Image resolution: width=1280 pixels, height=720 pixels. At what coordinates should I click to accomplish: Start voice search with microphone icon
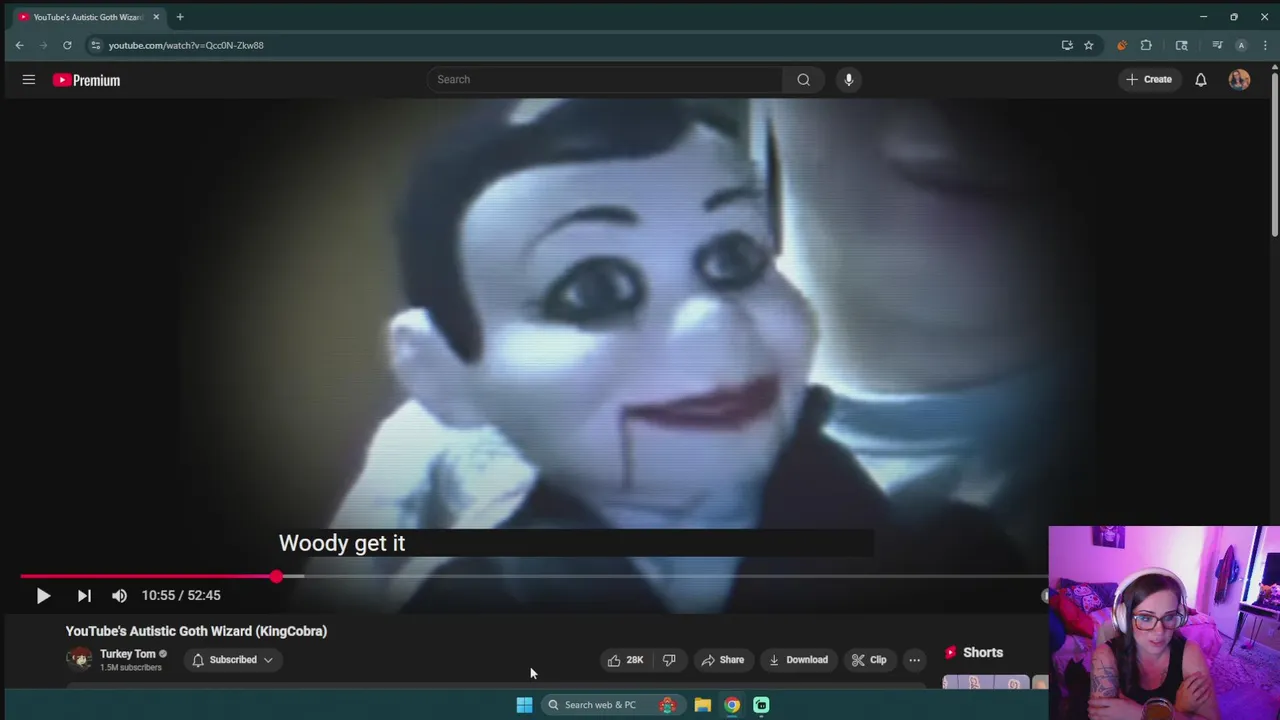tap(848, 80)
